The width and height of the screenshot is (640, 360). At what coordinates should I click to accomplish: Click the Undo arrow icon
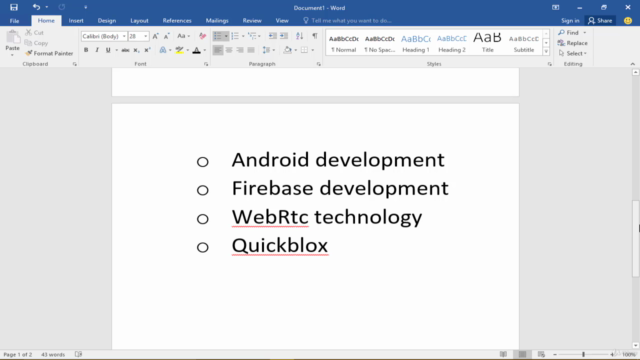[36, 7]
